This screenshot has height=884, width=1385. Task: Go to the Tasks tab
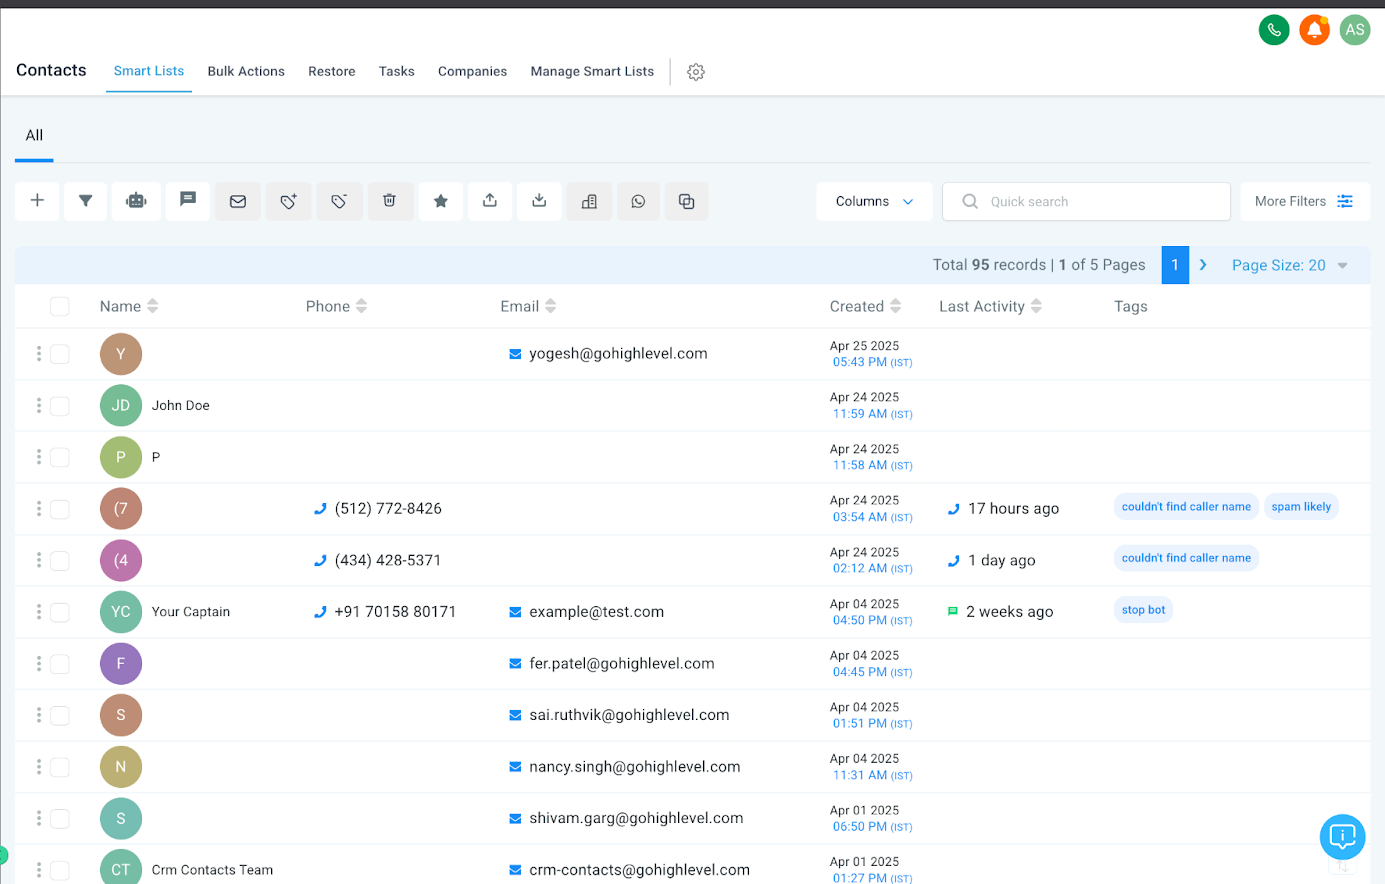397,72
